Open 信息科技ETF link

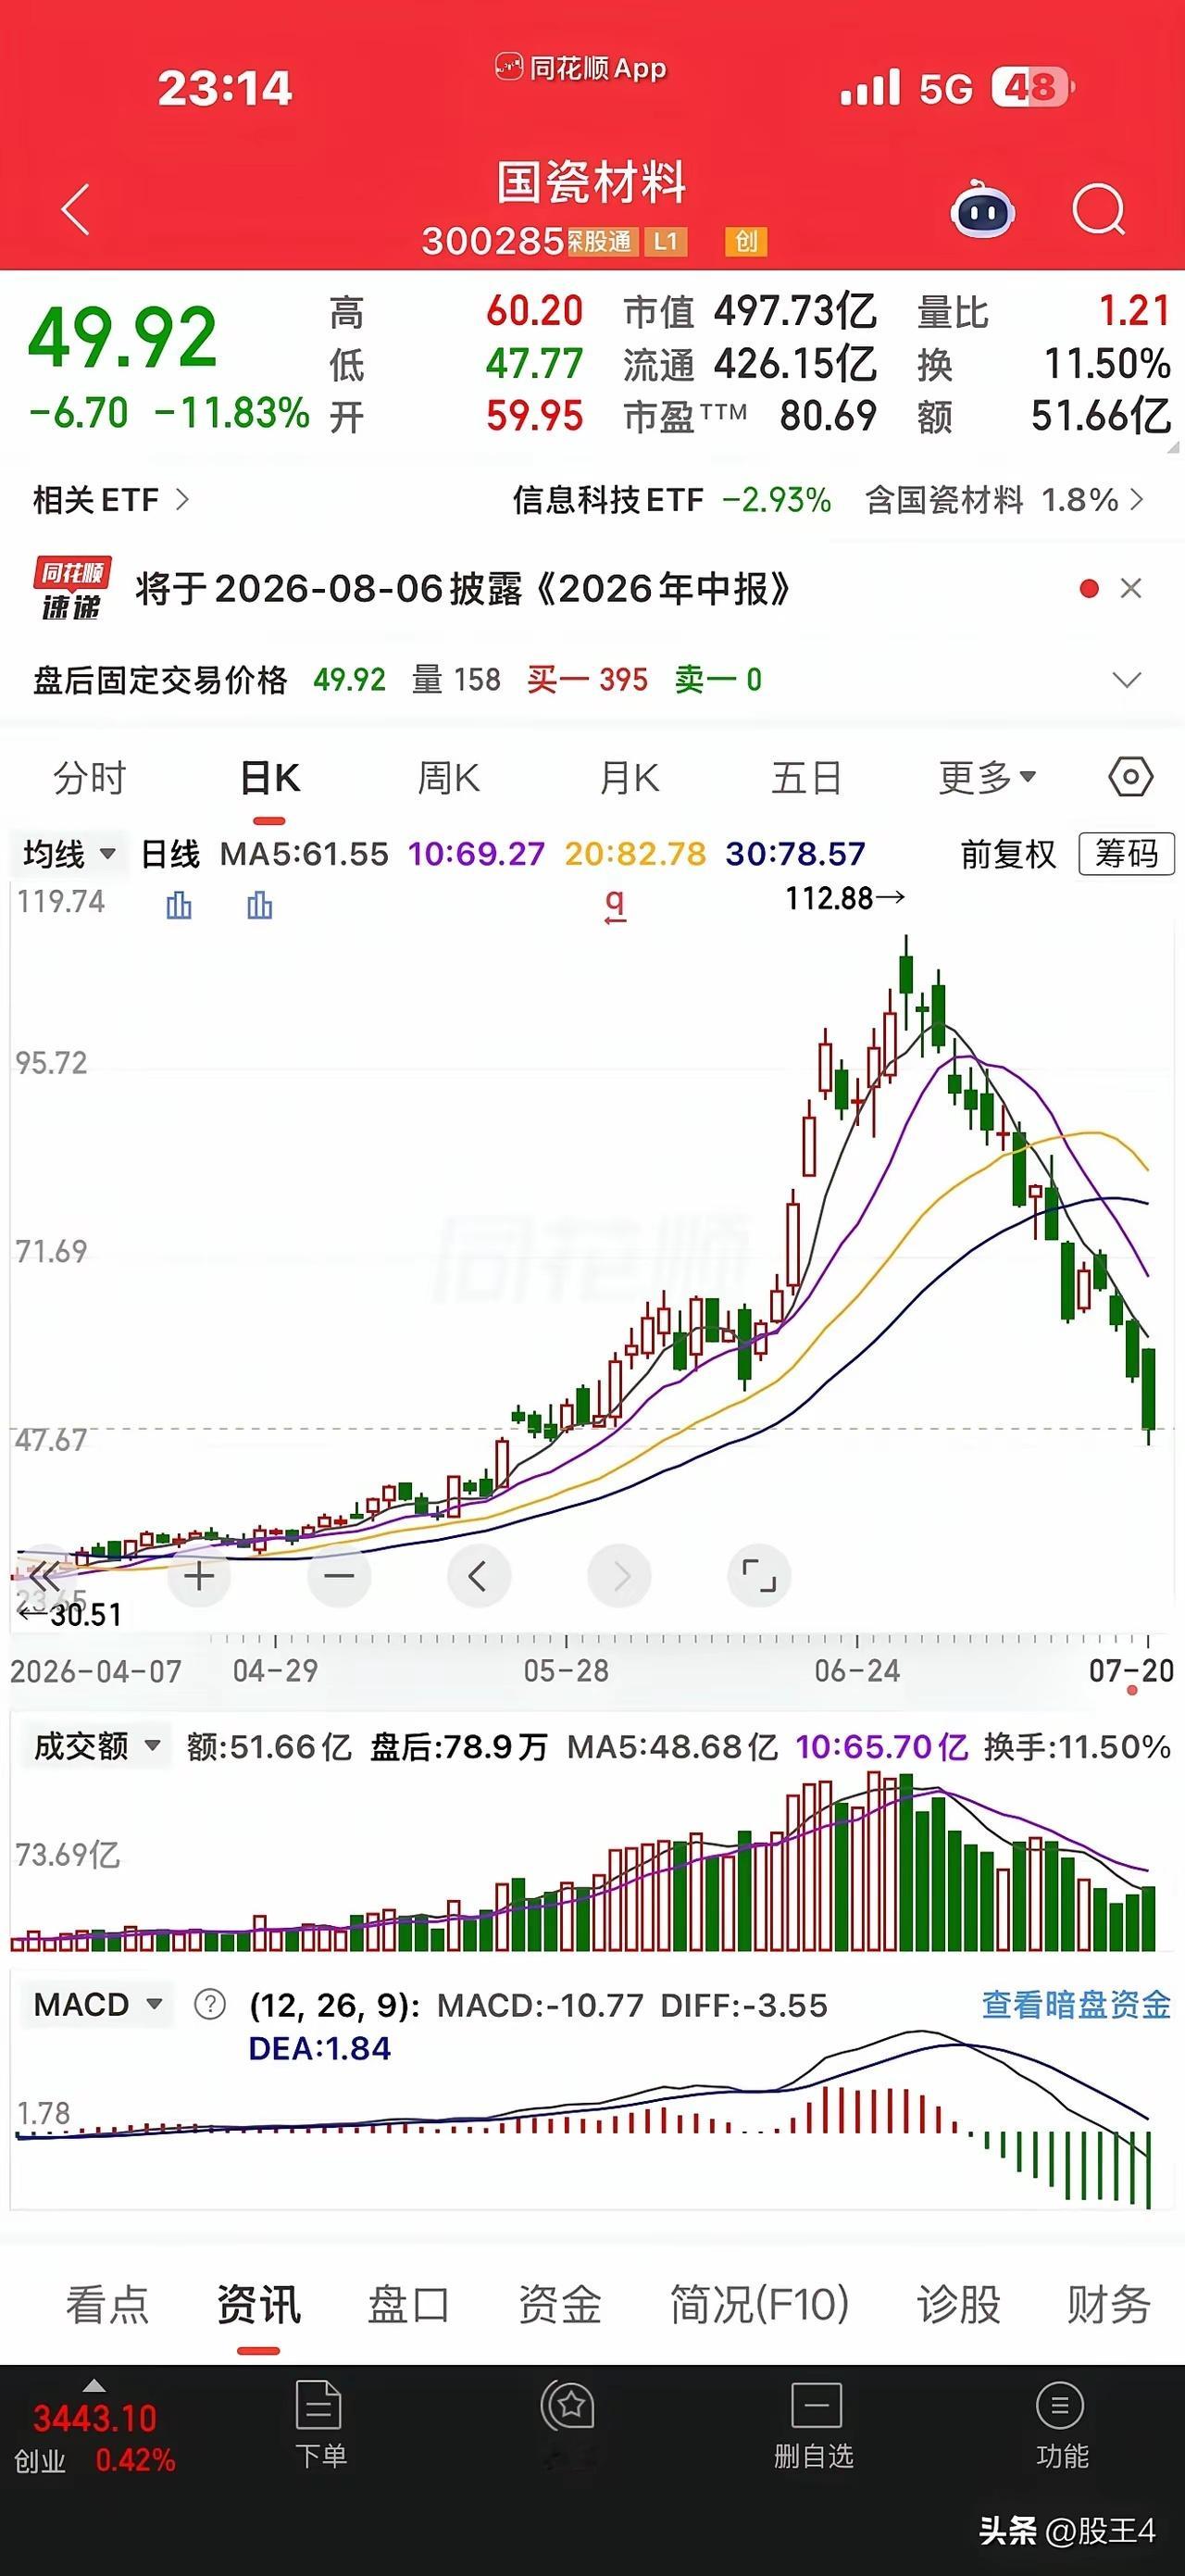click(608, 499)
